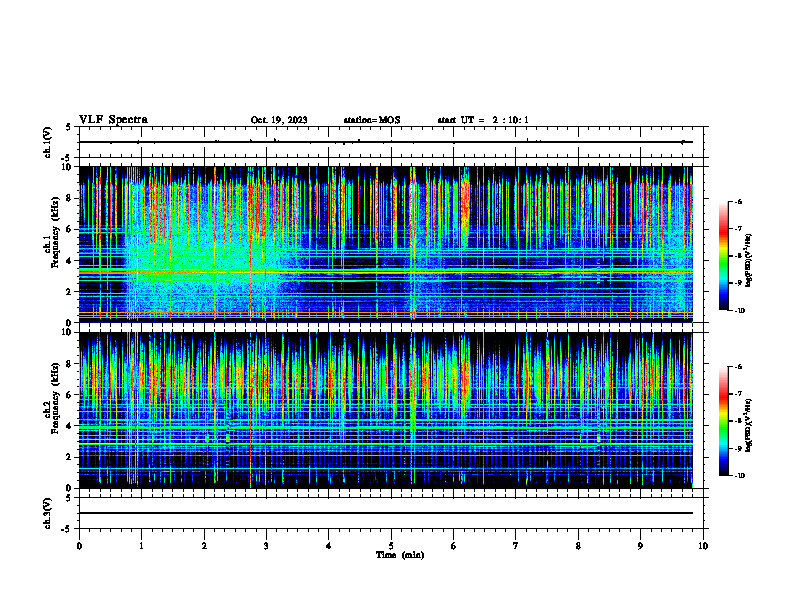Click inside the ch.2 spectrogram panel
This screenshot has width=792, height=612.
click(x=385, y=410)
